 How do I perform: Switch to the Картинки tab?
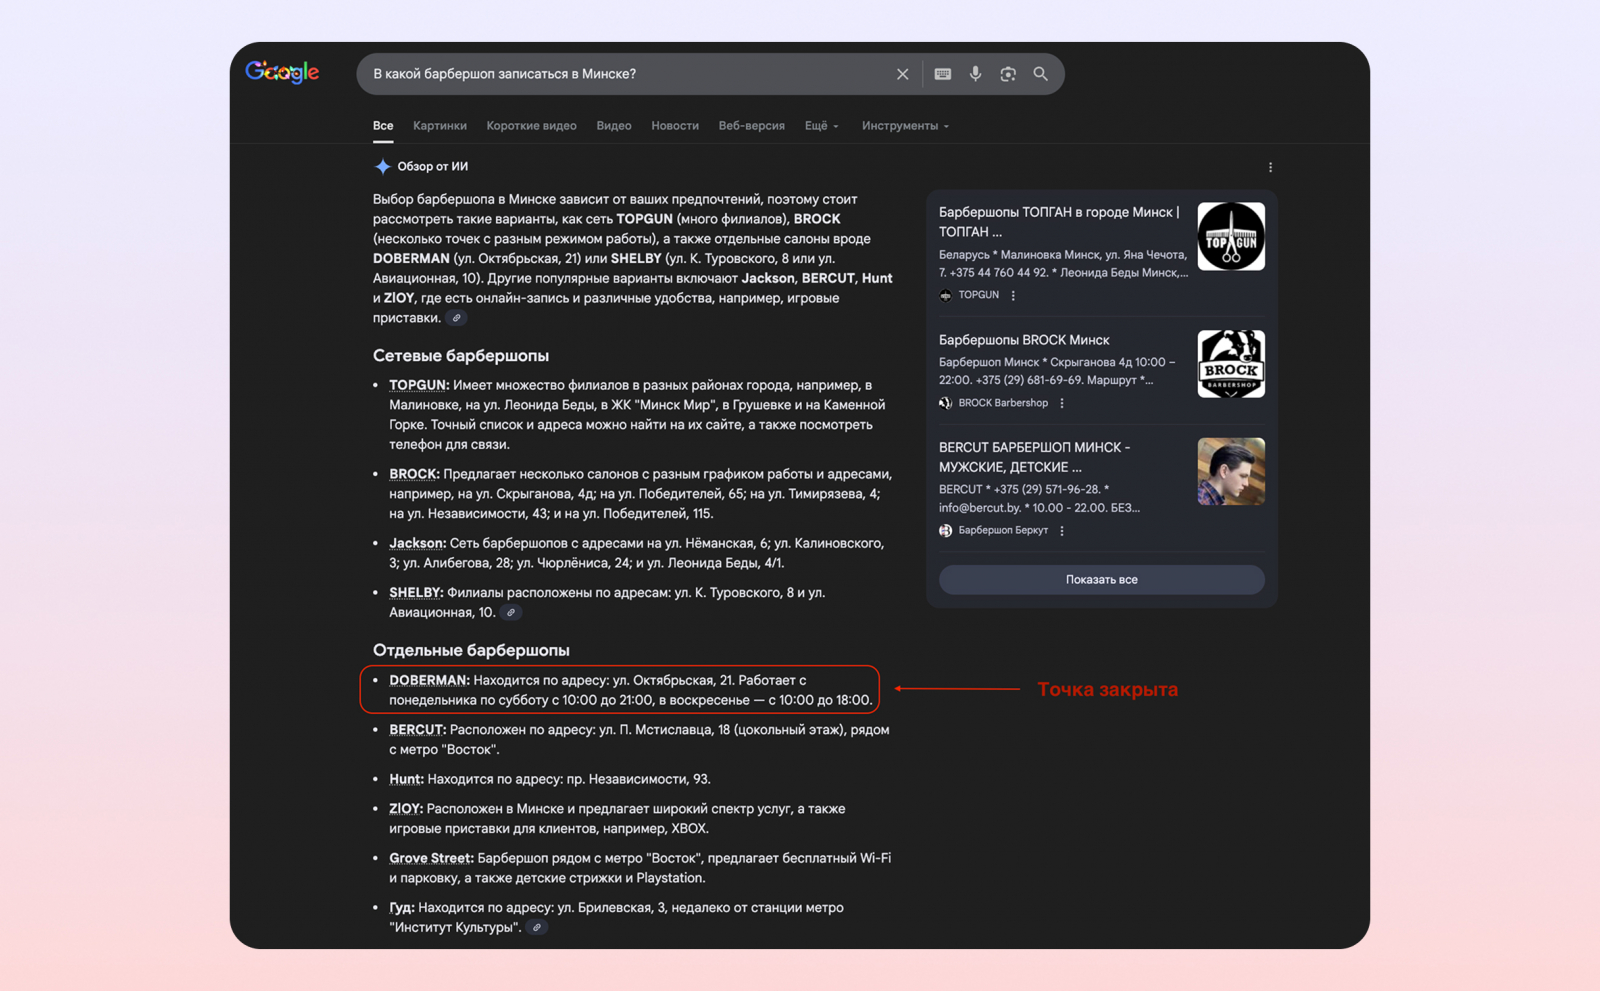point(440,126)
